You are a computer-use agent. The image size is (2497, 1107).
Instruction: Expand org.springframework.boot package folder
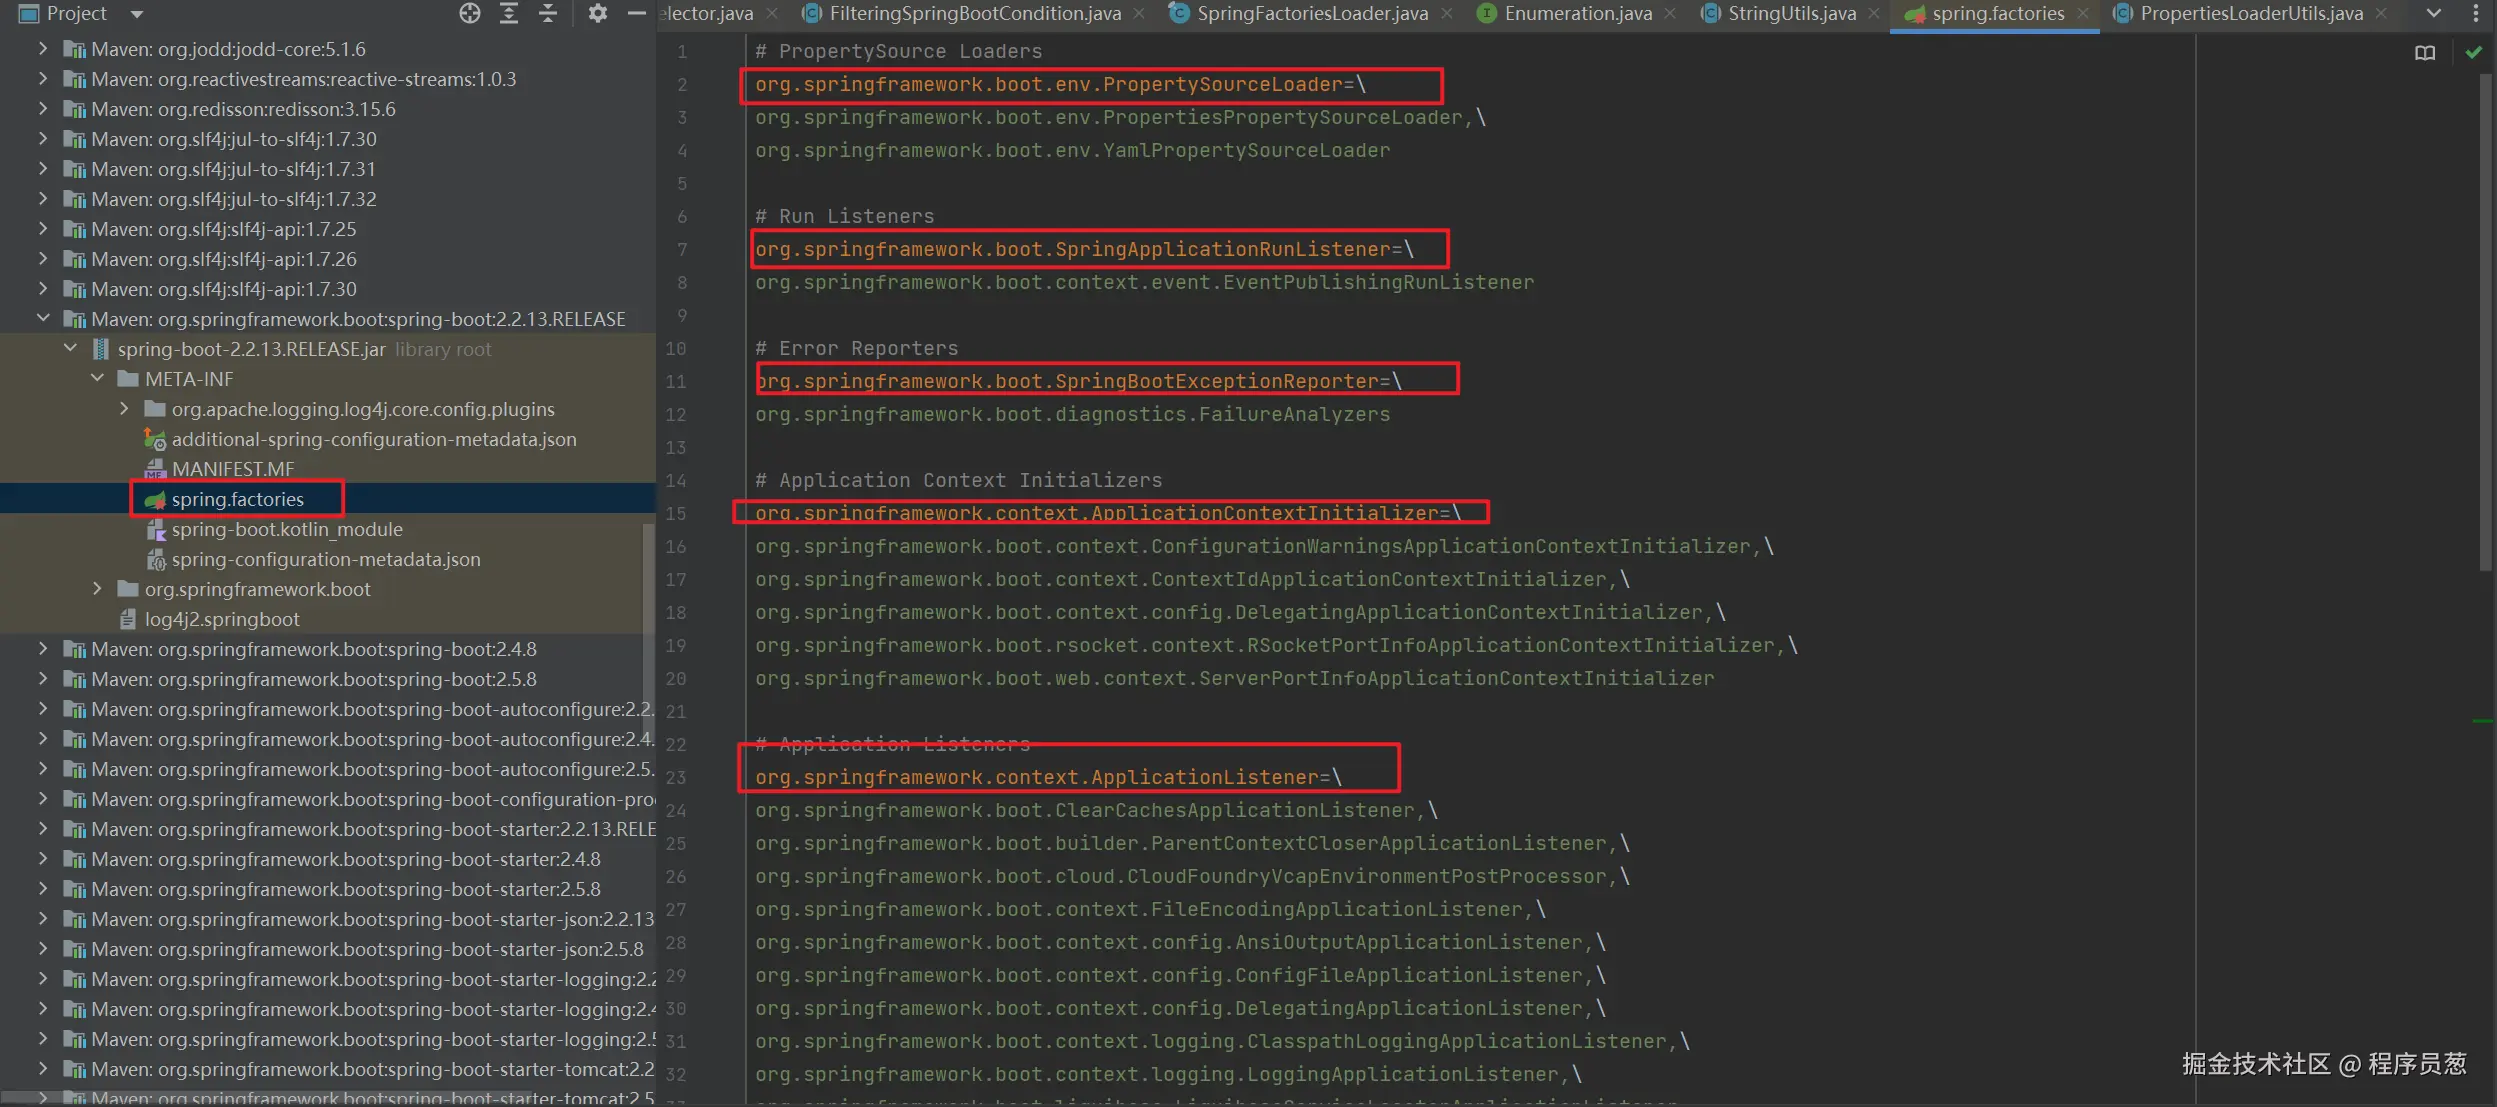tap(97, 589)
